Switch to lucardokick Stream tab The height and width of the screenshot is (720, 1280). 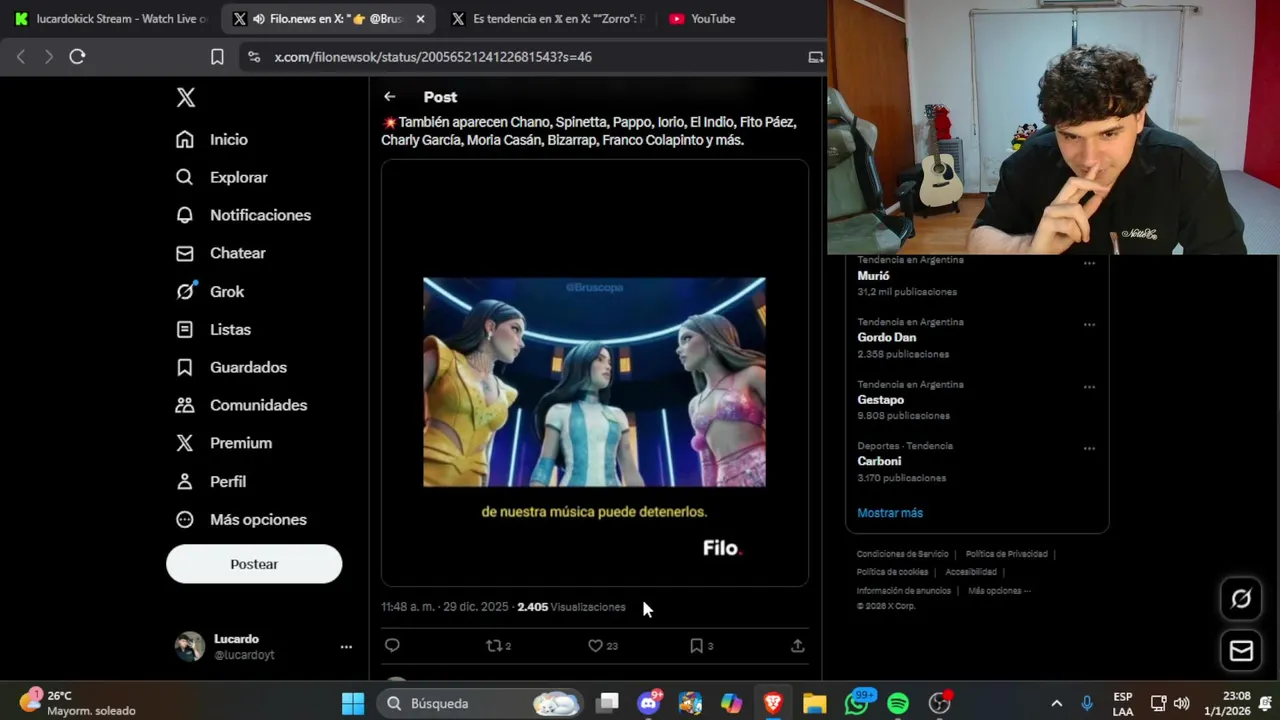(x=110, y=19)
